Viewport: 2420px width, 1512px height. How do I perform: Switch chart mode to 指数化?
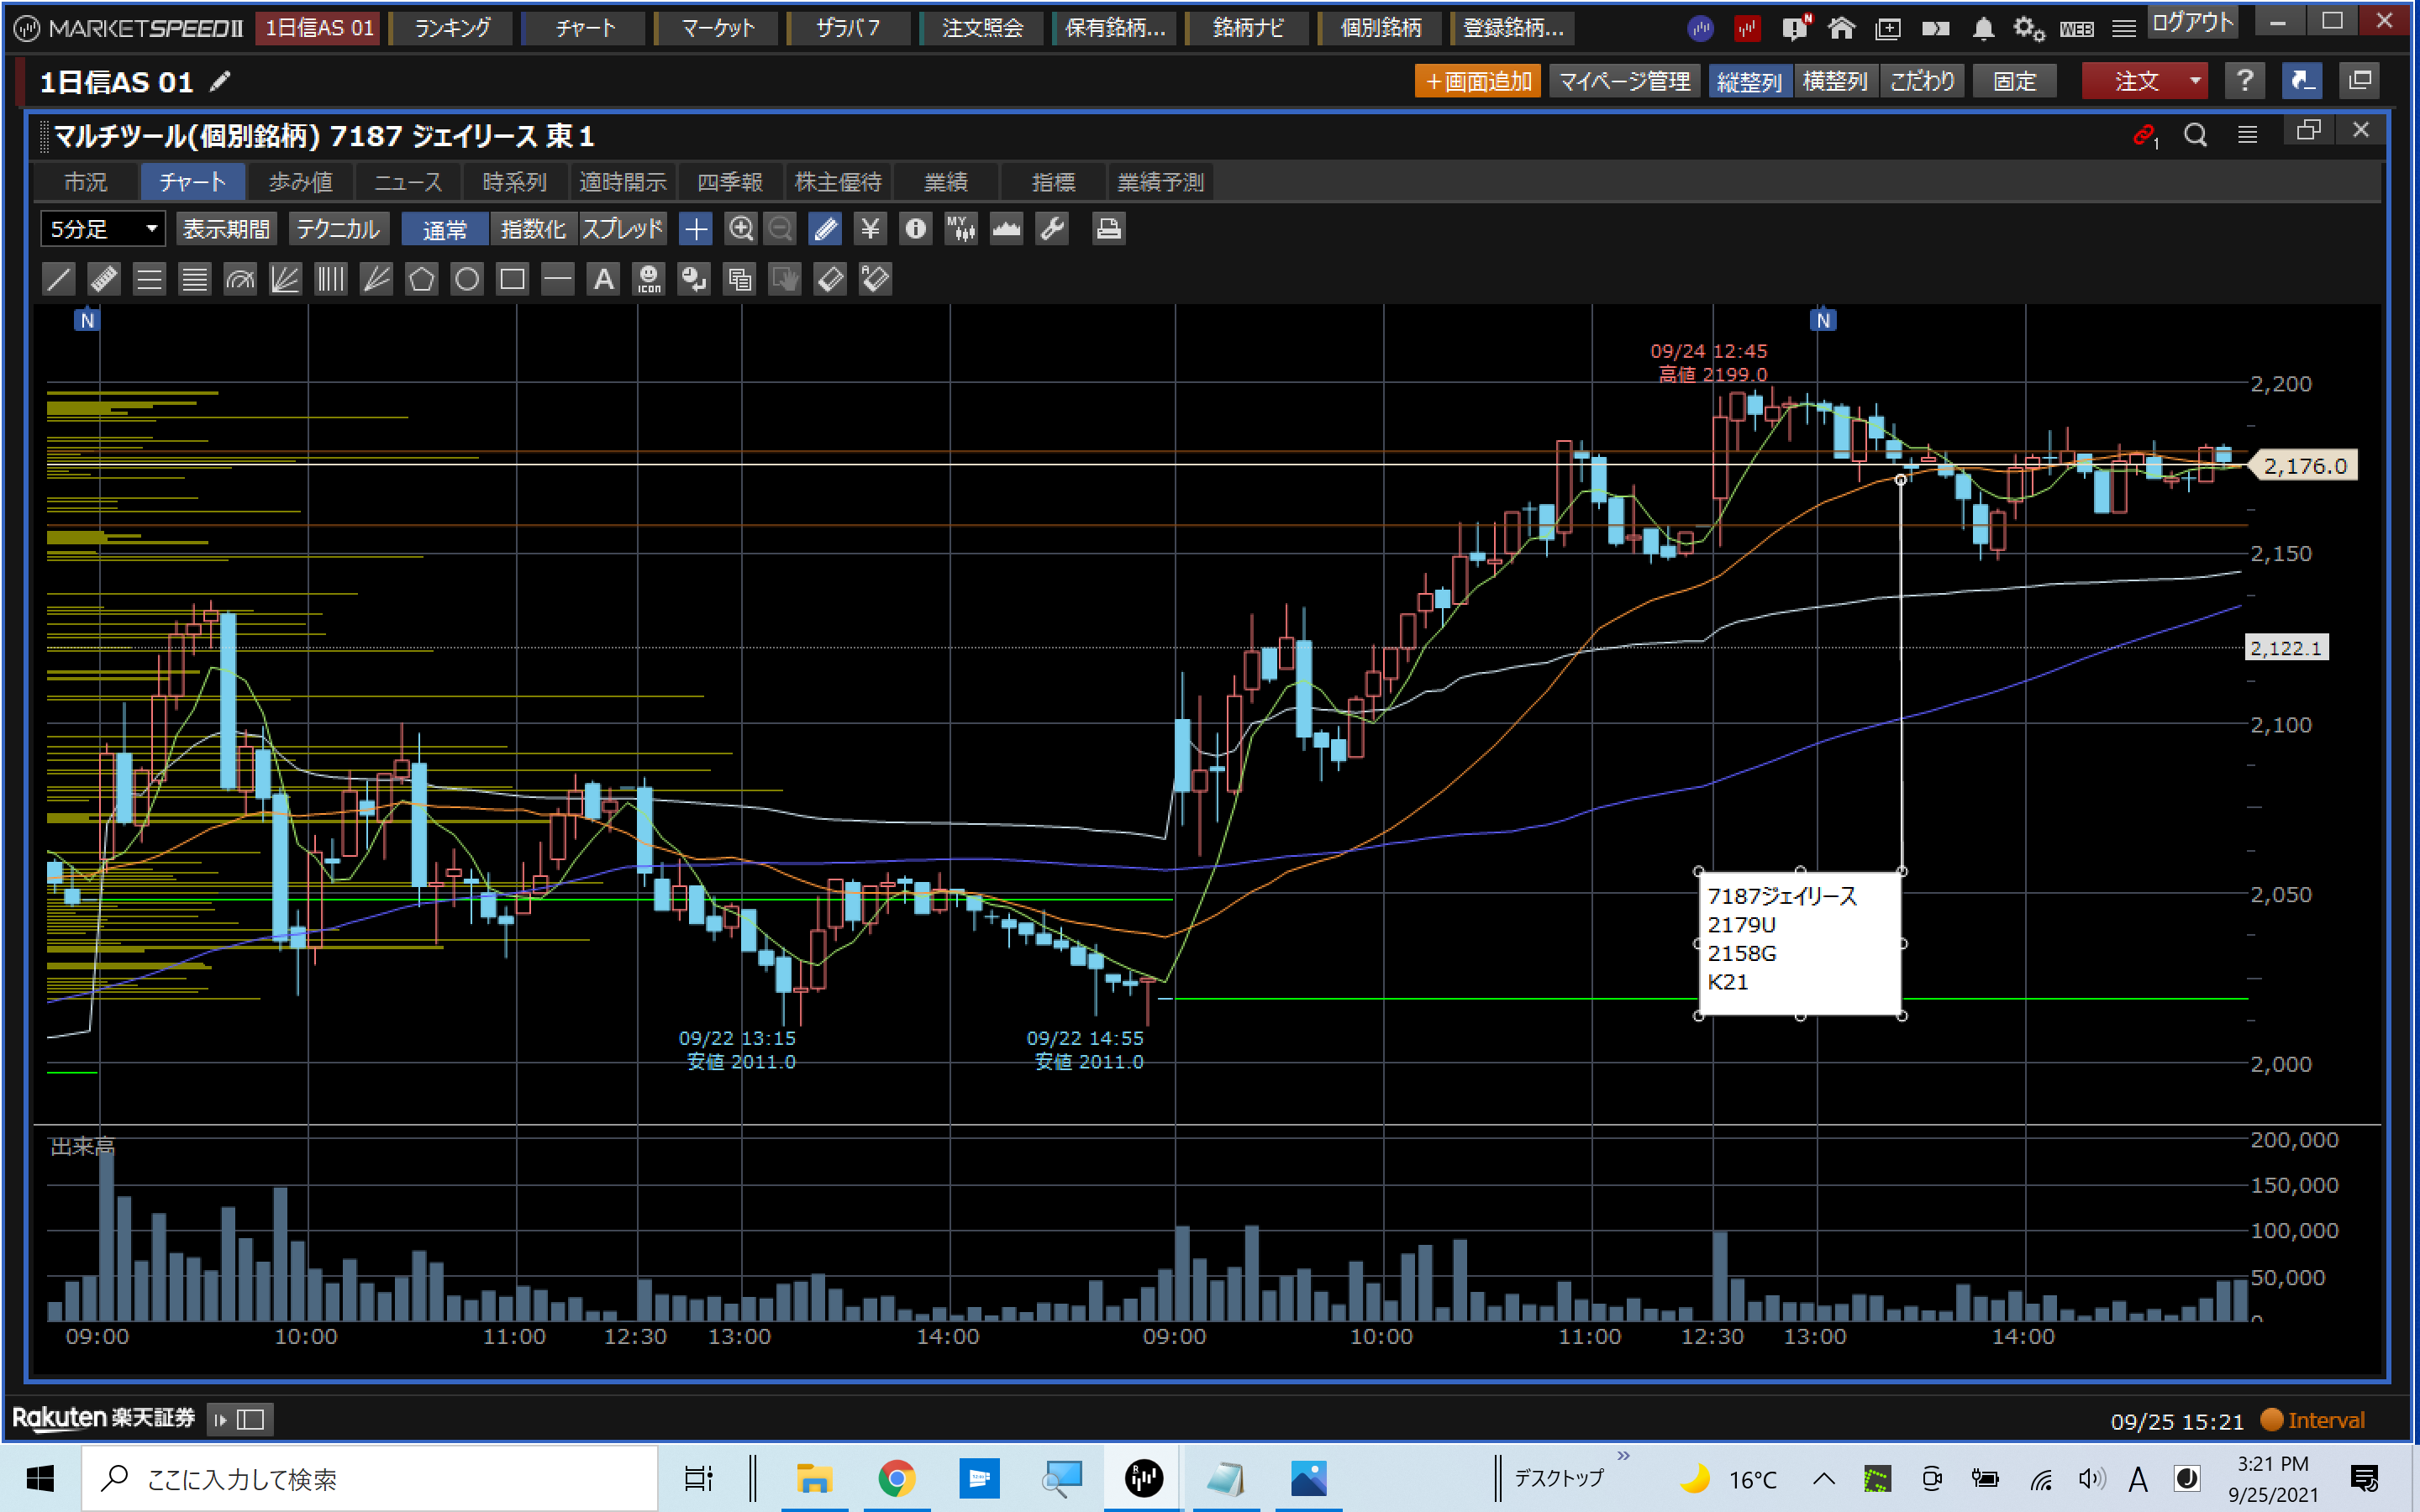pos(533,229)
